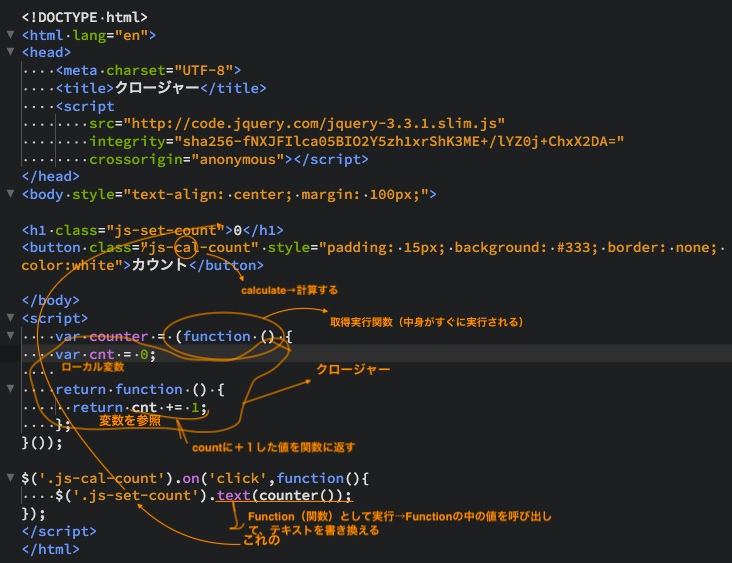Click the $('.js-set-count') selector
The width and height of the screenshot is (732, 563).
pos(131,496)
